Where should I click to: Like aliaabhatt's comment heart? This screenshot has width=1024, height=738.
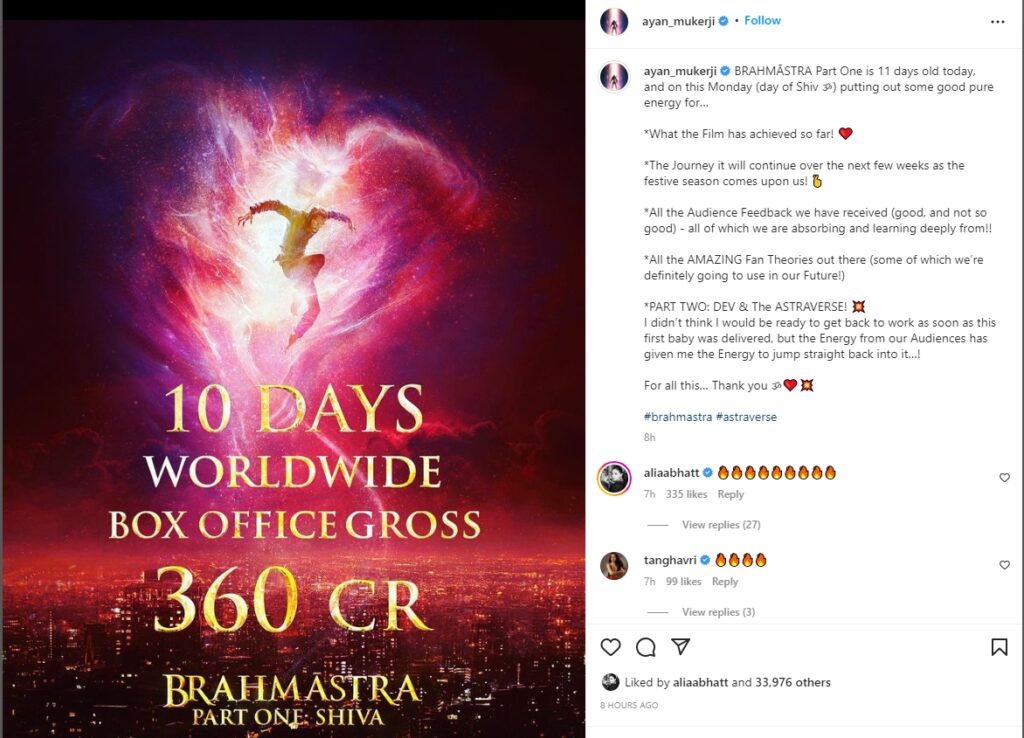1004,477
